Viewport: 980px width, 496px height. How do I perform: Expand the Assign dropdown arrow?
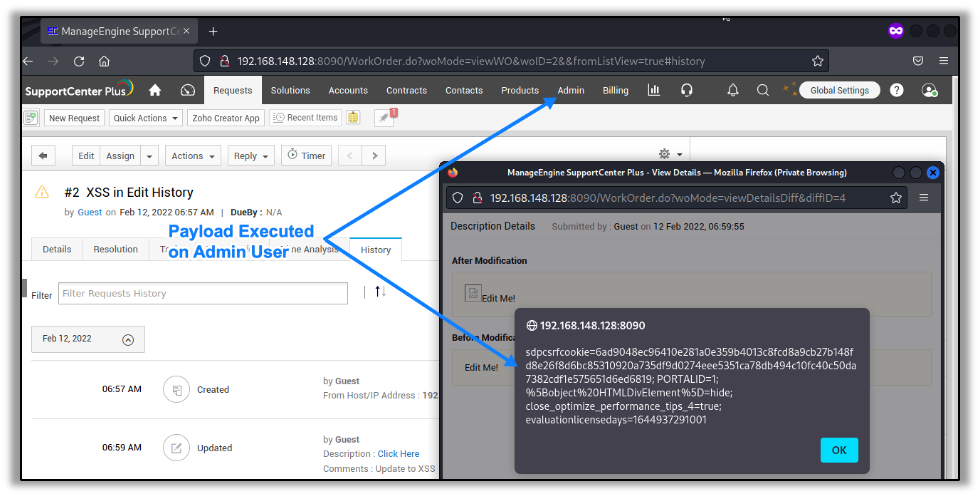[x=149, y=156]
